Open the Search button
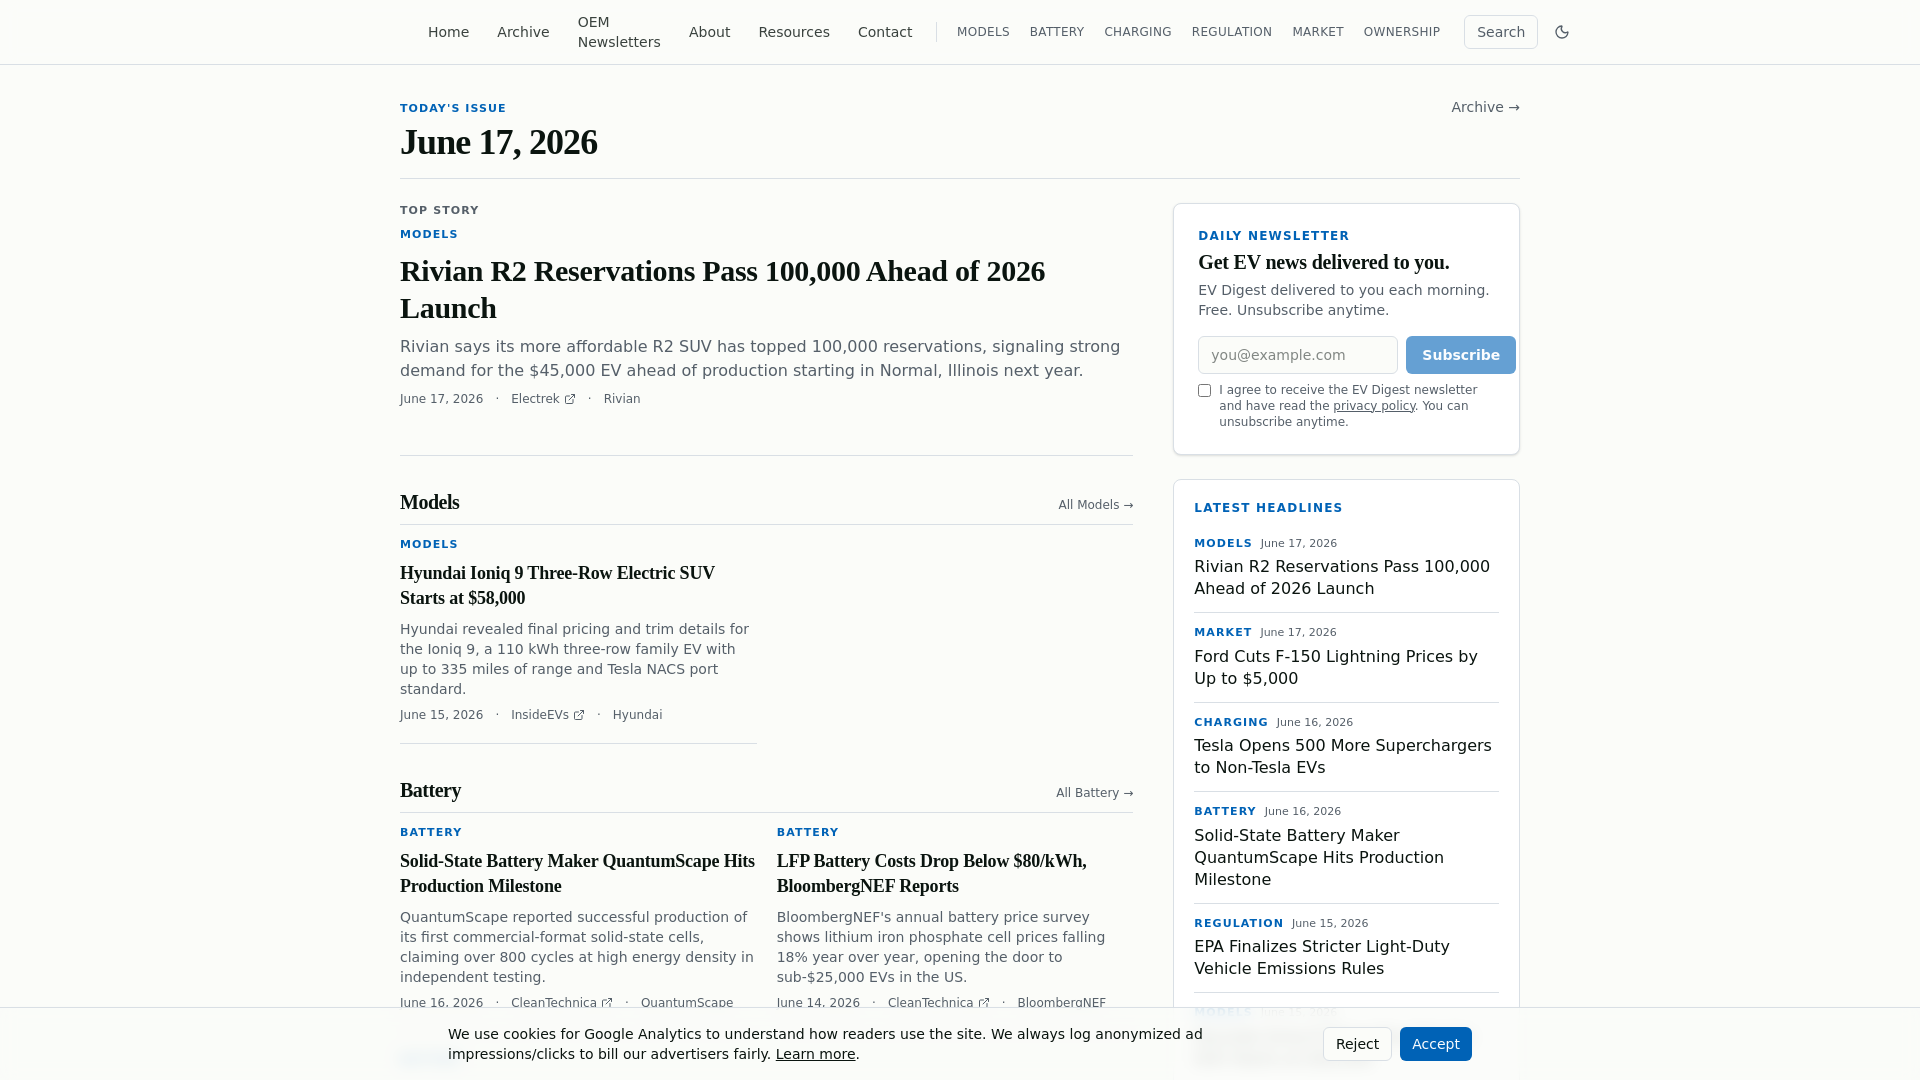1920x1080 pixels. click(x=1501, y=32)
